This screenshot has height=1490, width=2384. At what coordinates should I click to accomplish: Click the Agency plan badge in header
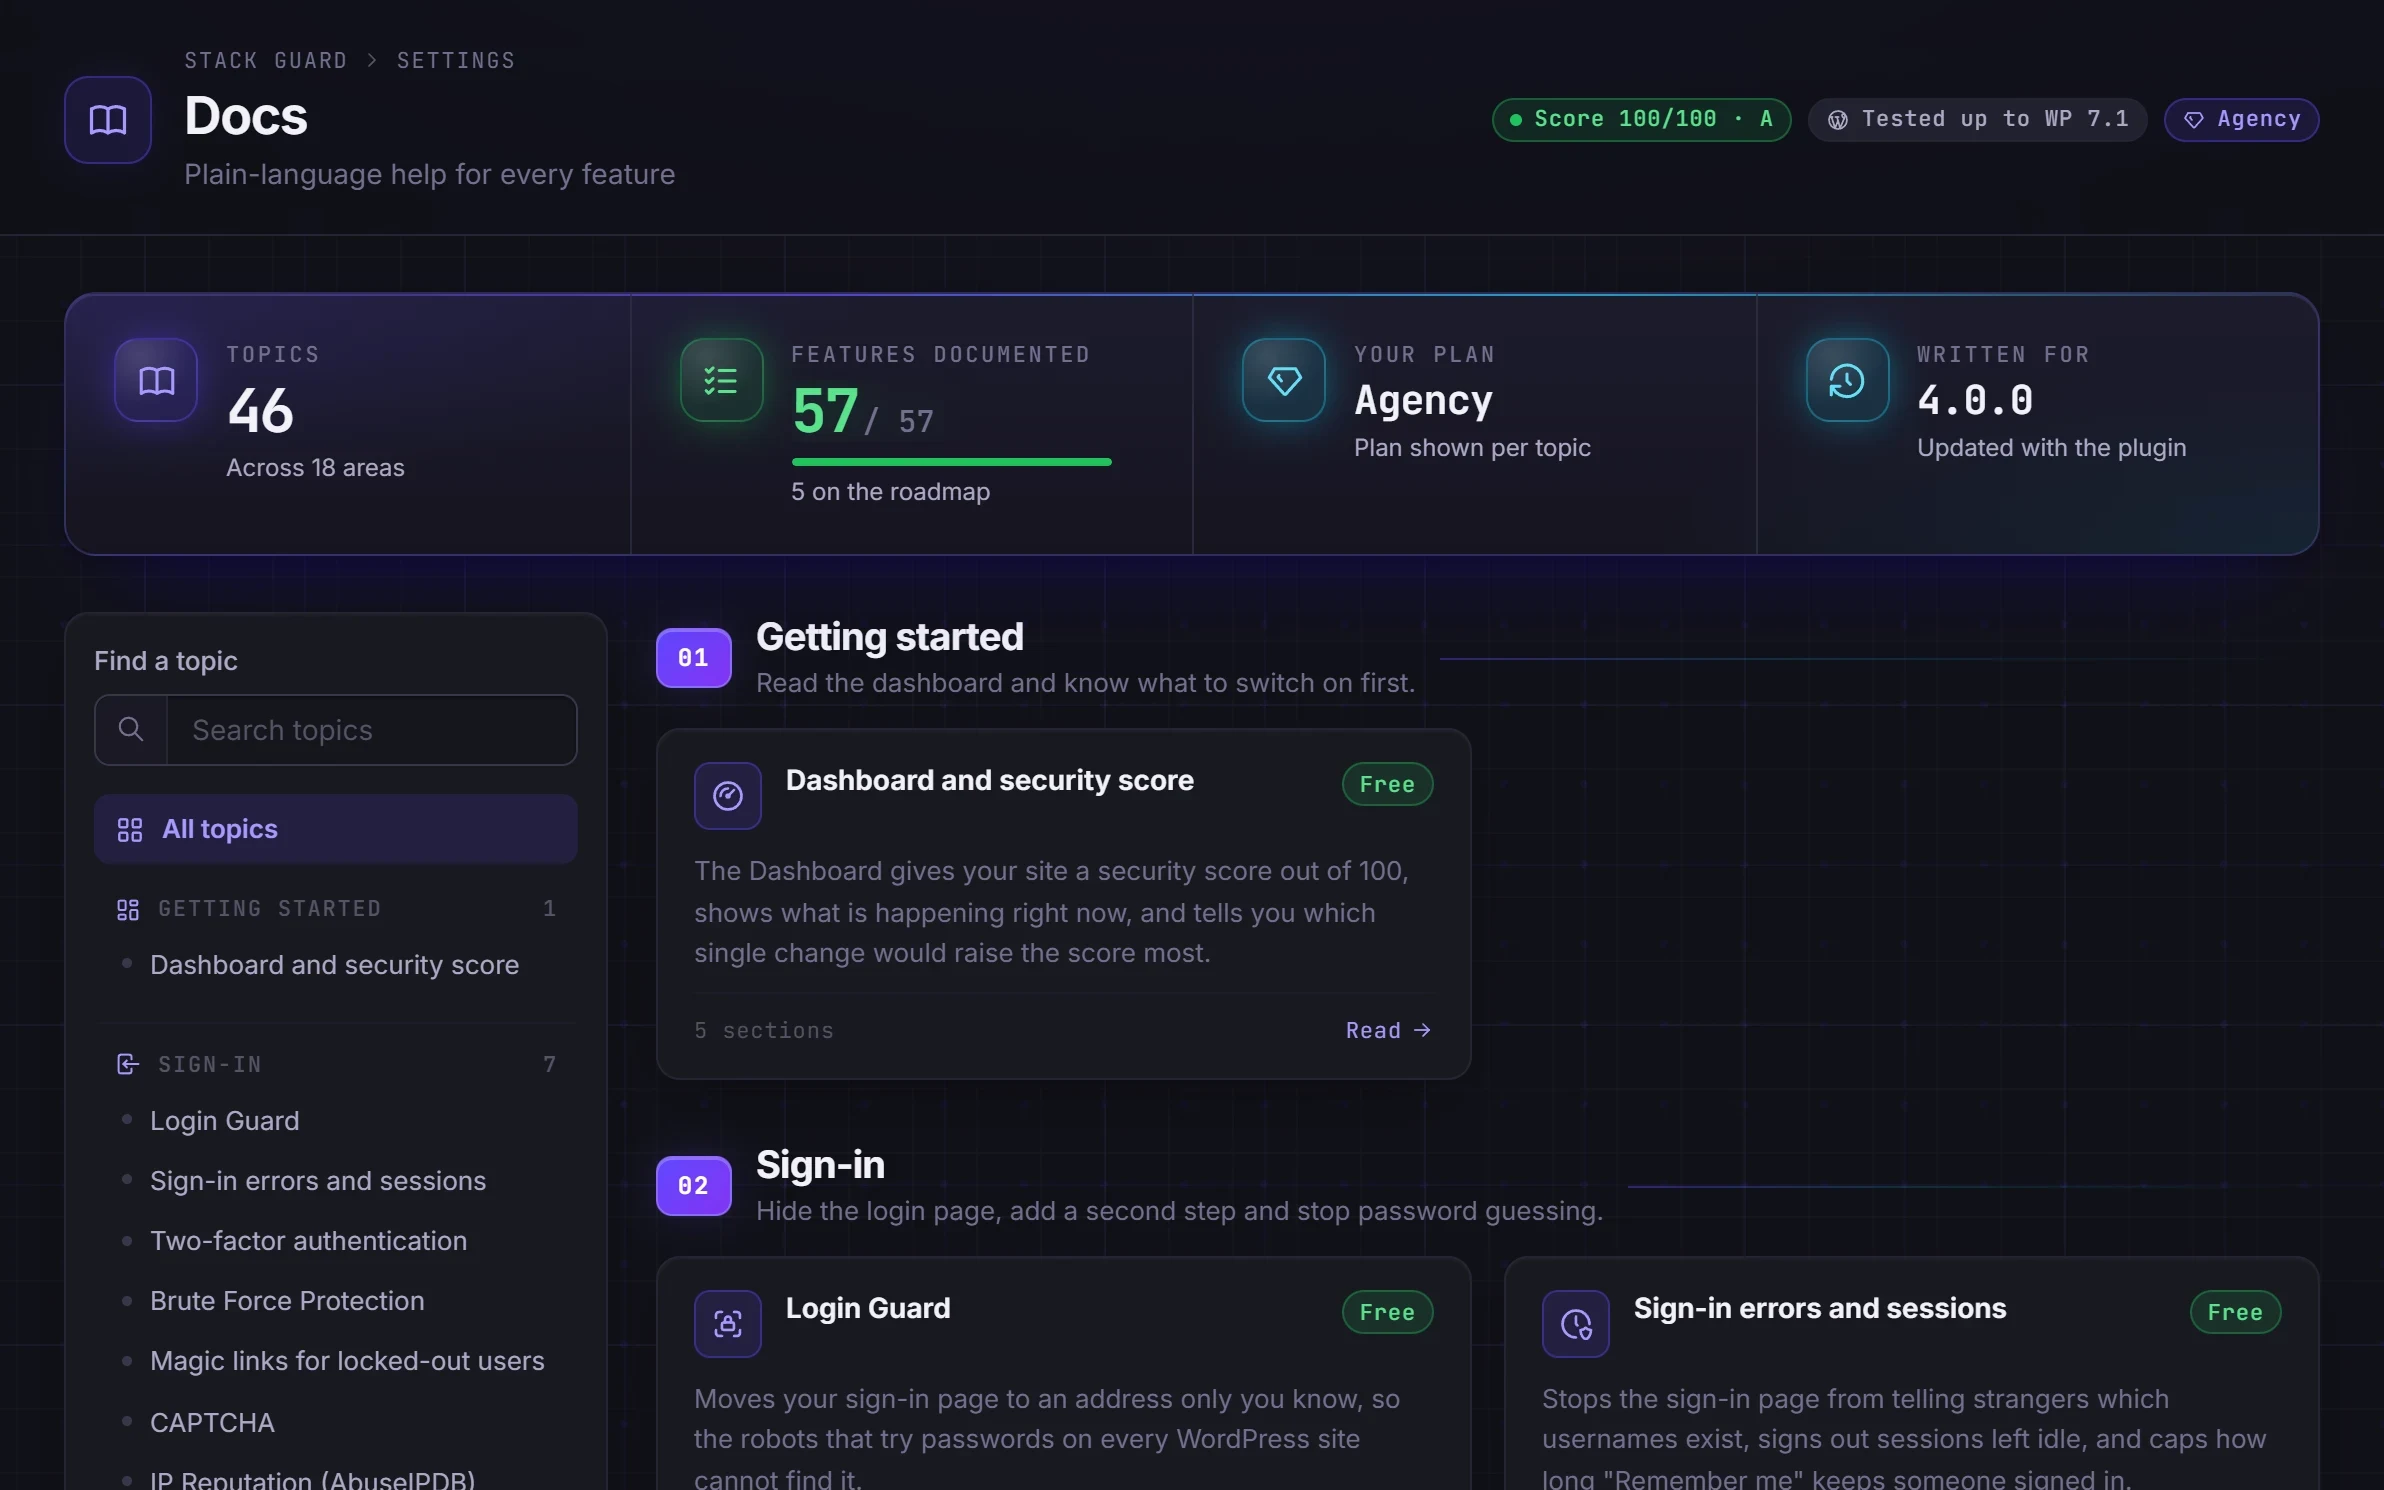point(2242,120)
